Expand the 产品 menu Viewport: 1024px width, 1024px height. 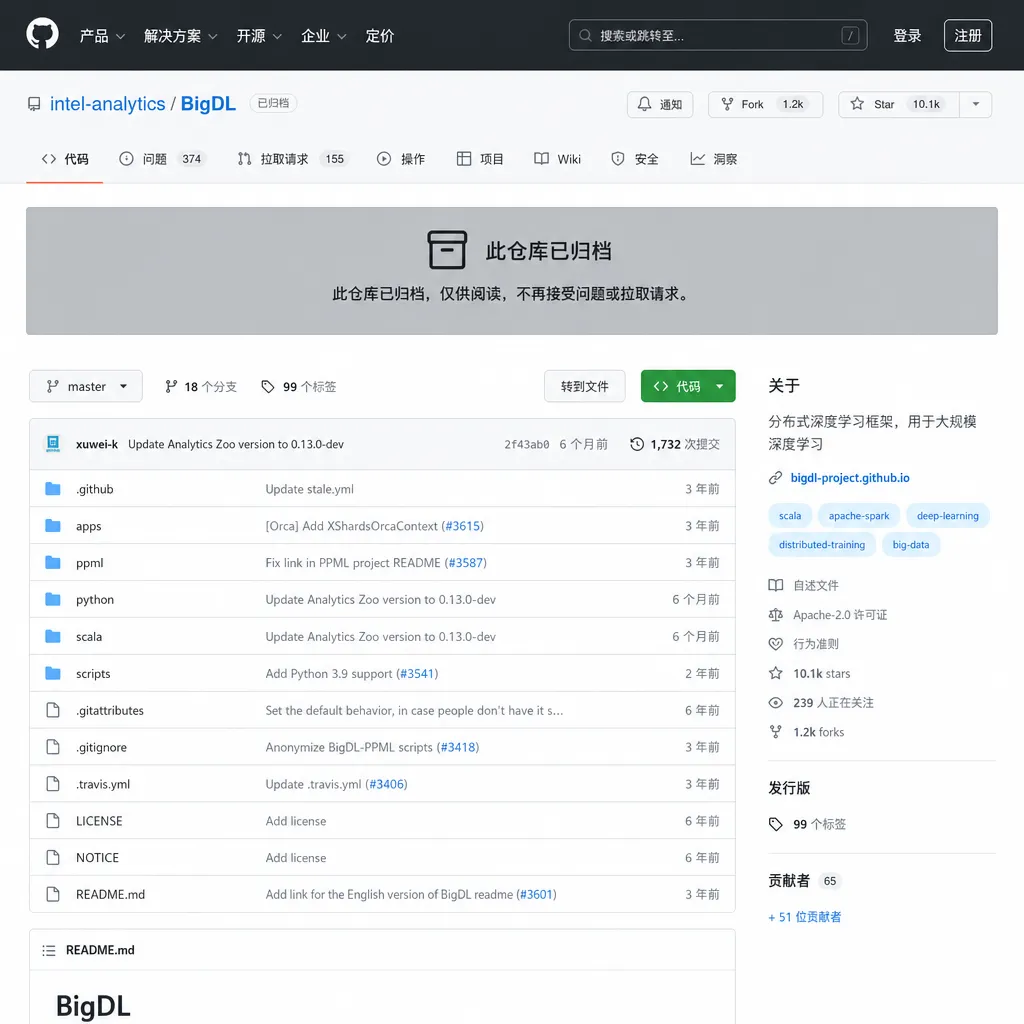[x=102, y=36]
